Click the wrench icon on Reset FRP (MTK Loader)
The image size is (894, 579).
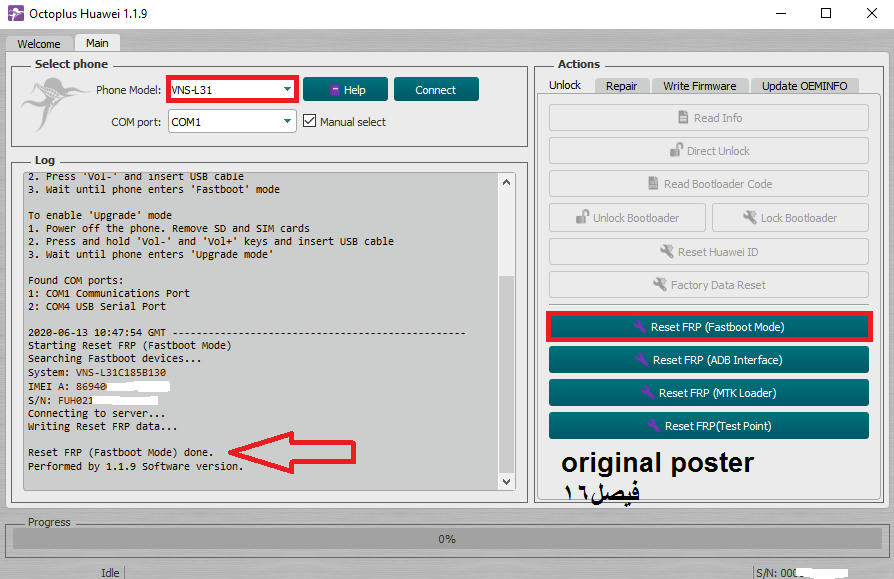(x=648, y=393)
